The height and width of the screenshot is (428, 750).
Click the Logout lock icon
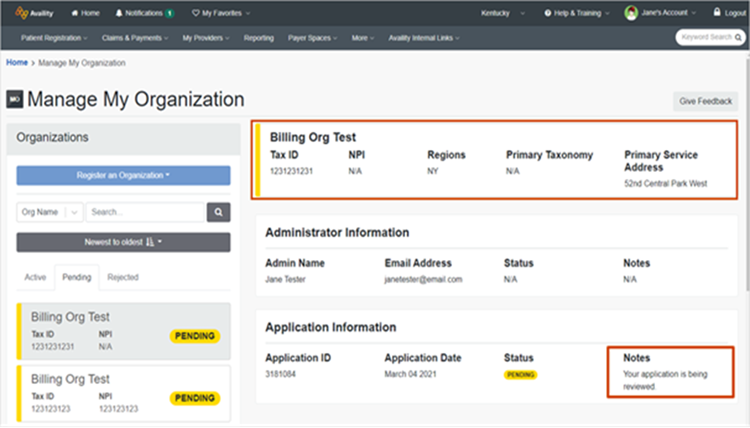(717, 12)
